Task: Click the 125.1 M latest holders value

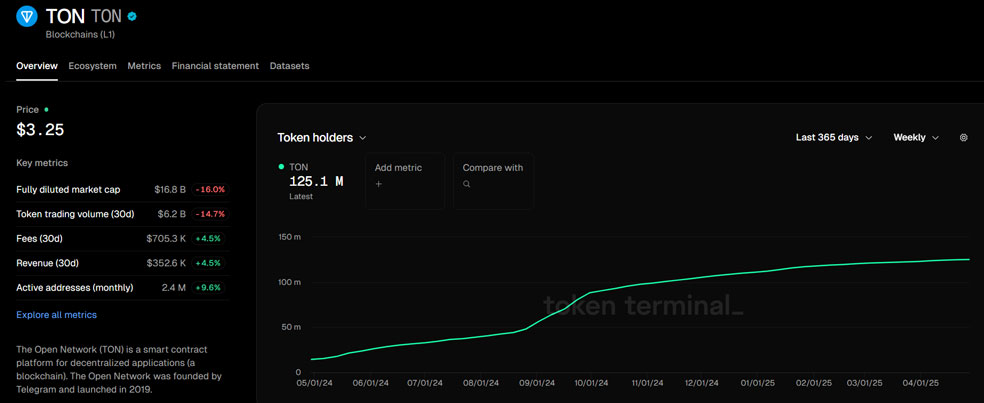Action: pos(316,182)
